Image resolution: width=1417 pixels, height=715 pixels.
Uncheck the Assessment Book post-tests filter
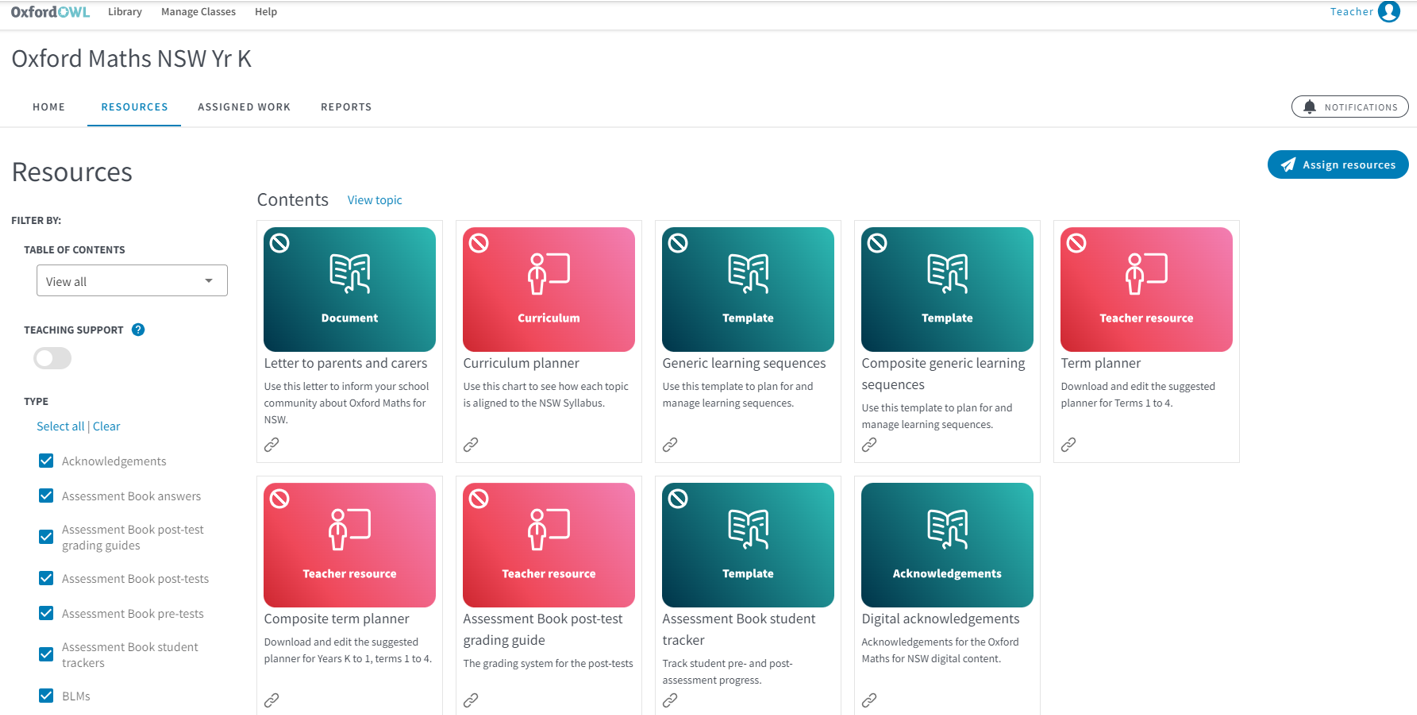point(46,578)
